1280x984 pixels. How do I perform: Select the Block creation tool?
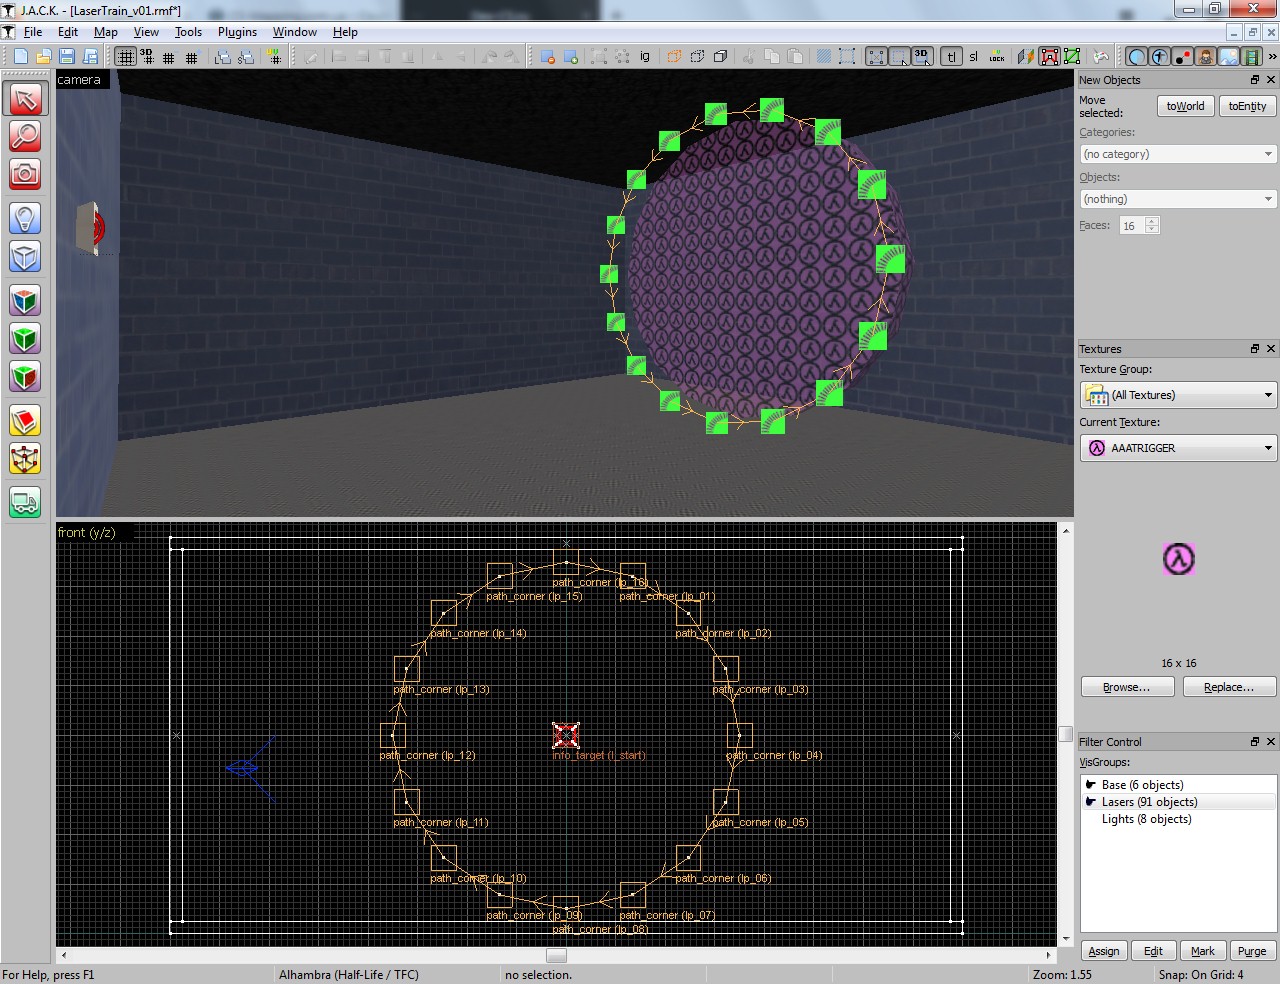[x=25, y=257]
